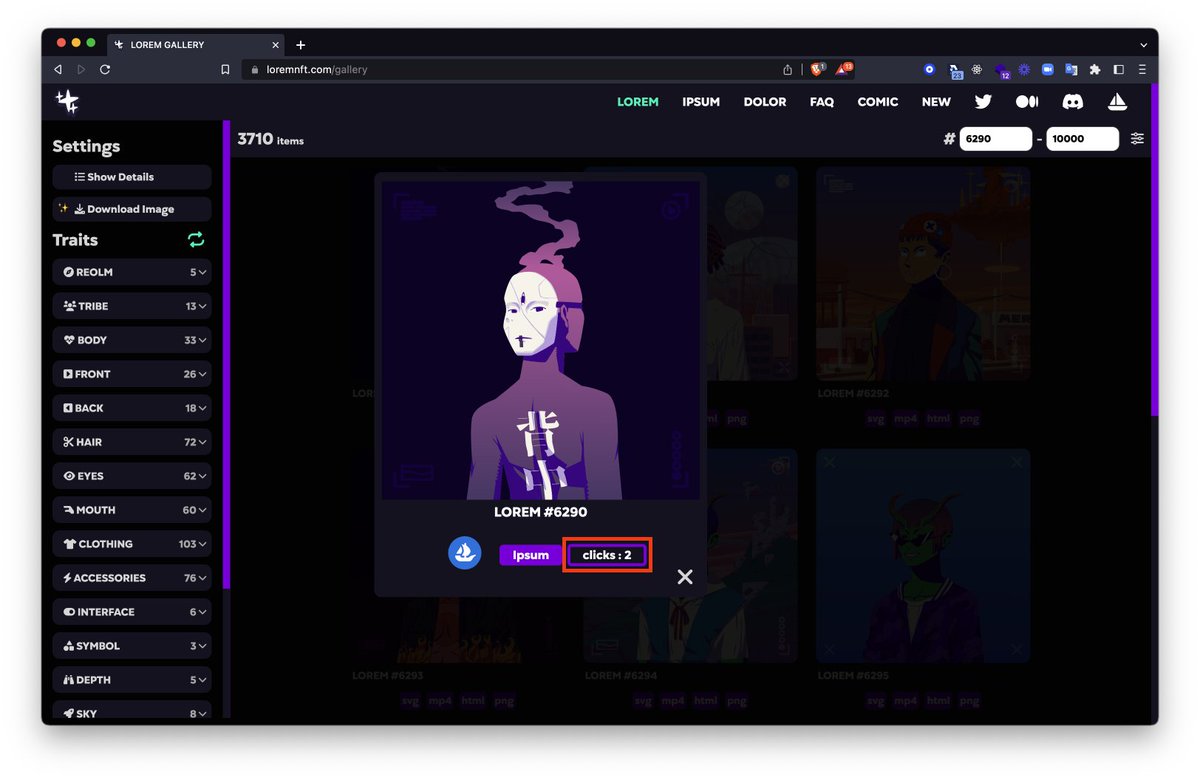The width and height of the screenshot is (1200, 780).
Task: Expand the EYES trait filter
Action: 132,476
